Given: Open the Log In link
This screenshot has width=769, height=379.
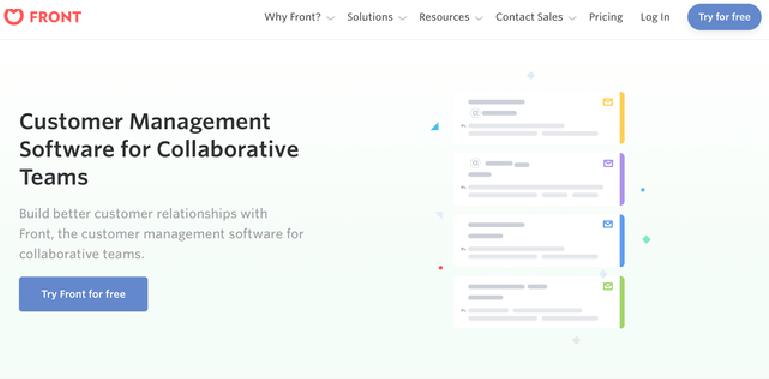Looking at the screenshot, I should 655,17.
